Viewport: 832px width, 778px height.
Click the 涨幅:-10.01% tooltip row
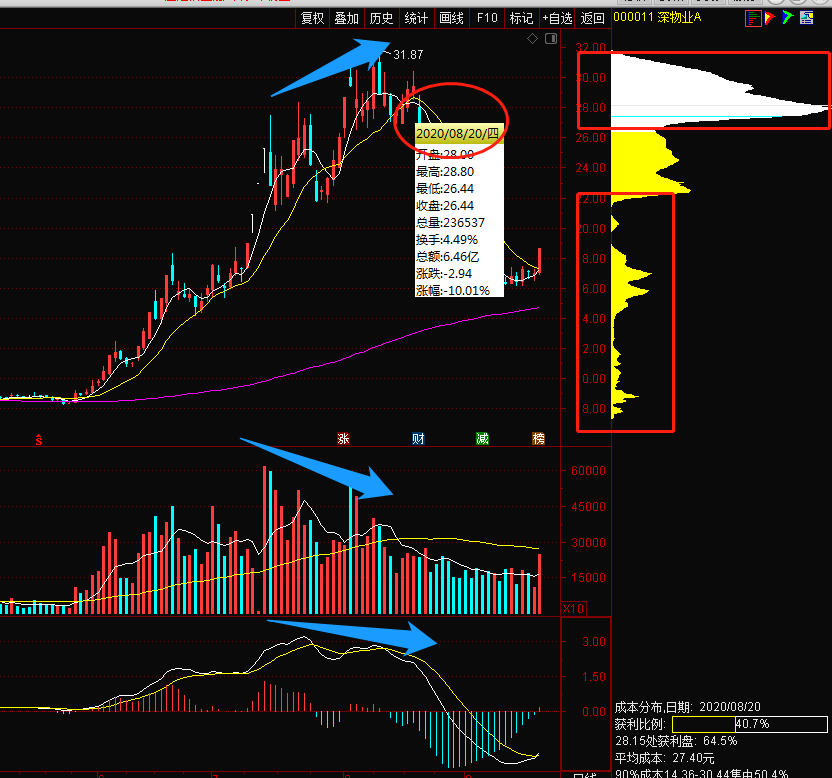coord(453,290)
